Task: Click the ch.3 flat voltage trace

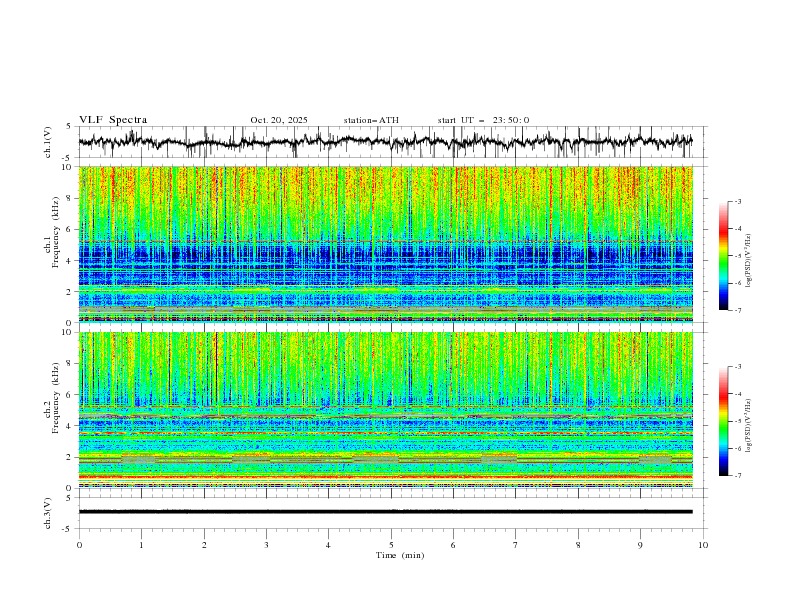Action: point(385,512)
